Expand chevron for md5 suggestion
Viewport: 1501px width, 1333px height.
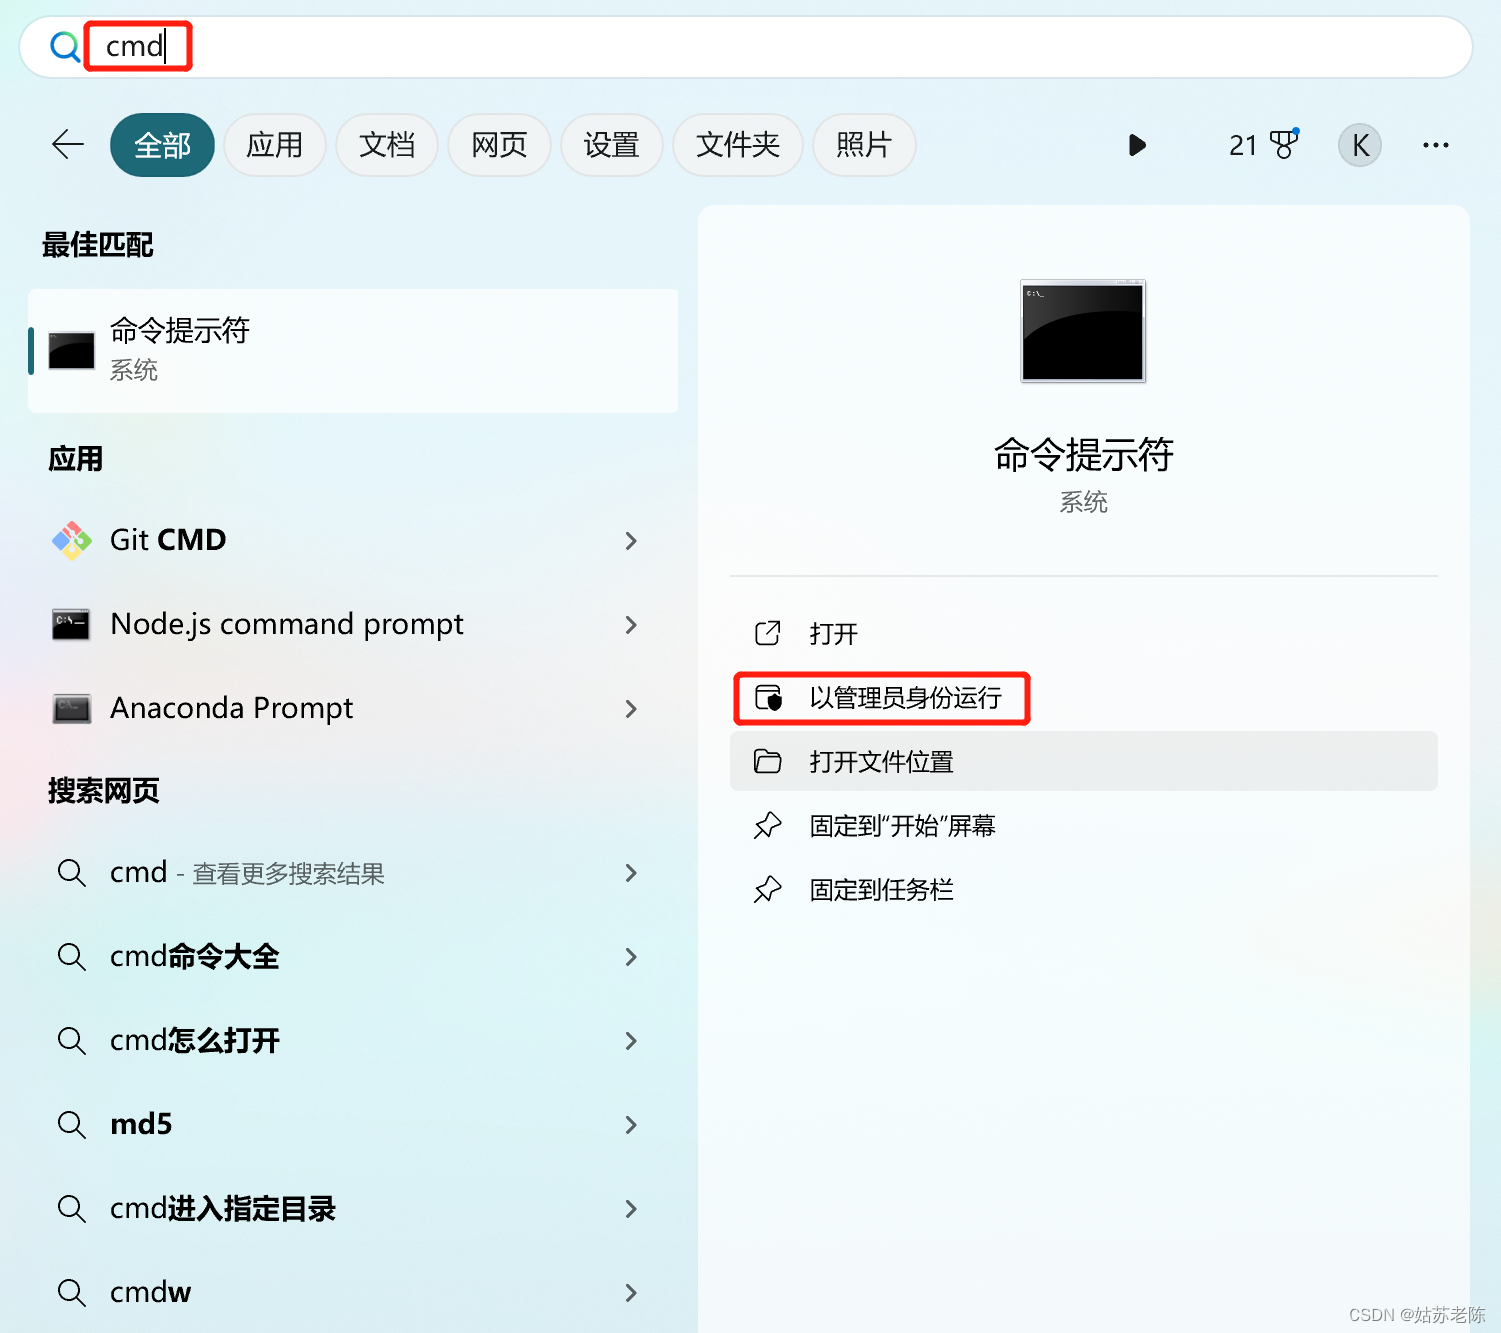tap(631, 1125)
